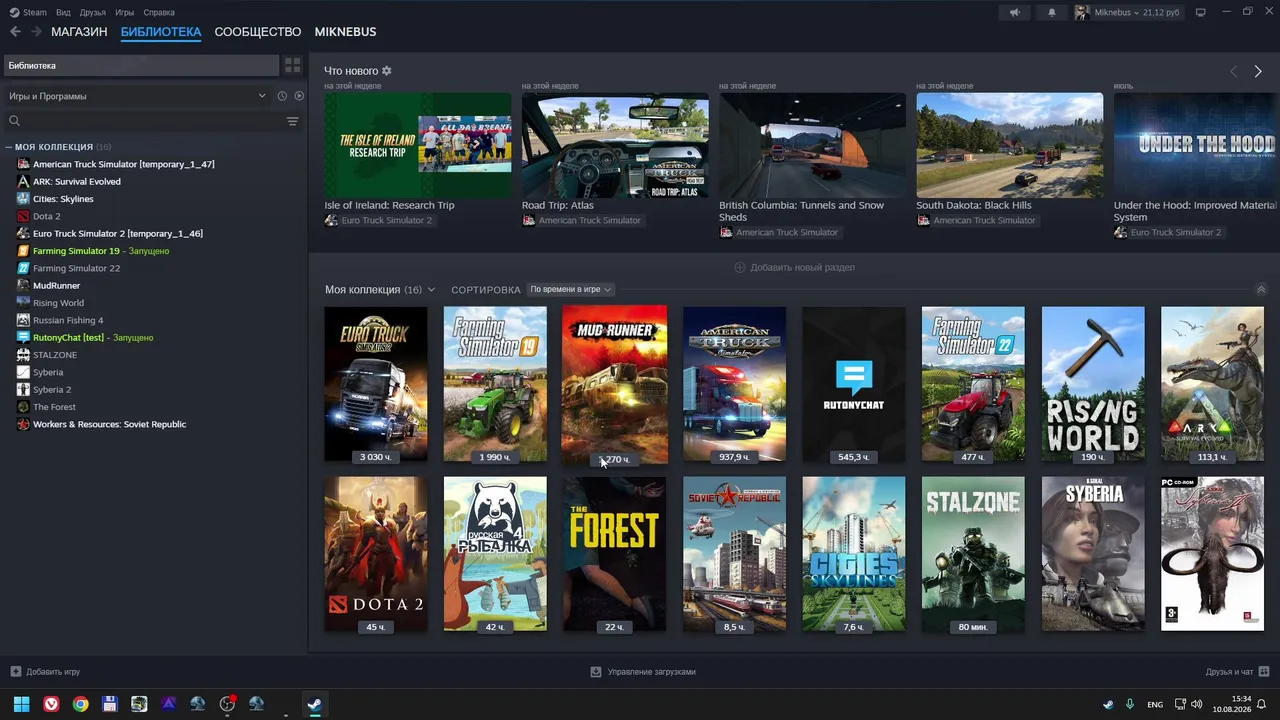The height and width of the screenshot is (720, 1280).
Task: Switch to the МАГАЗИН tab
Action: point(79,32)
